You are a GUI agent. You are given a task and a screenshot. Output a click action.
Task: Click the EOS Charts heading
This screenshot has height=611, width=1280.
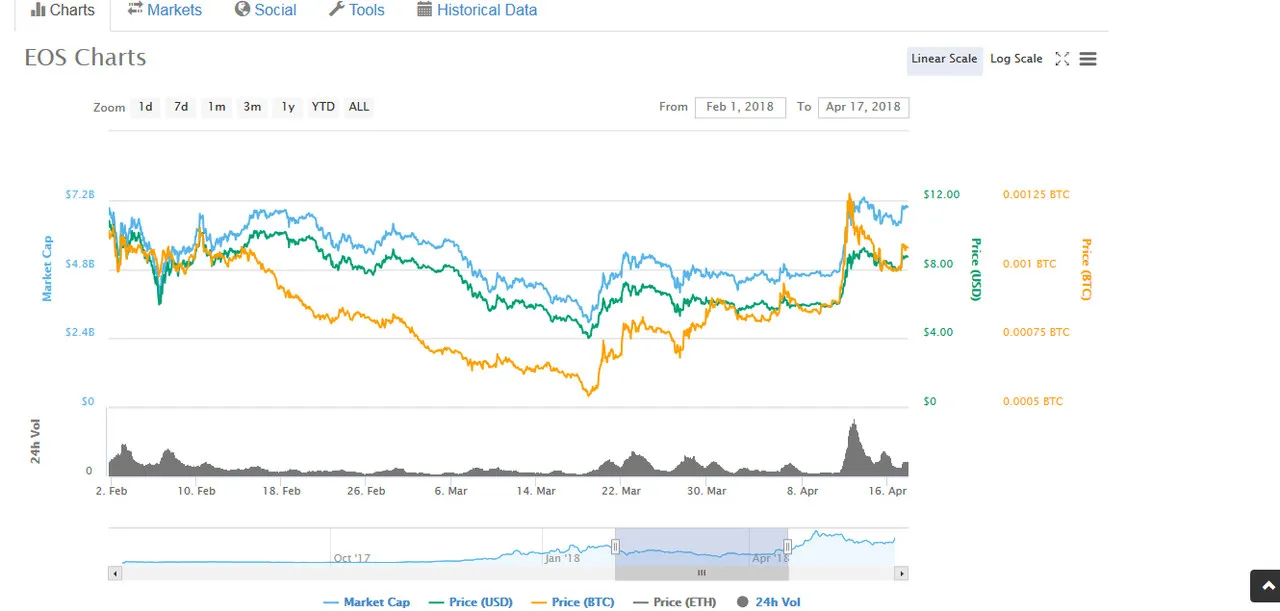[85, 58]
